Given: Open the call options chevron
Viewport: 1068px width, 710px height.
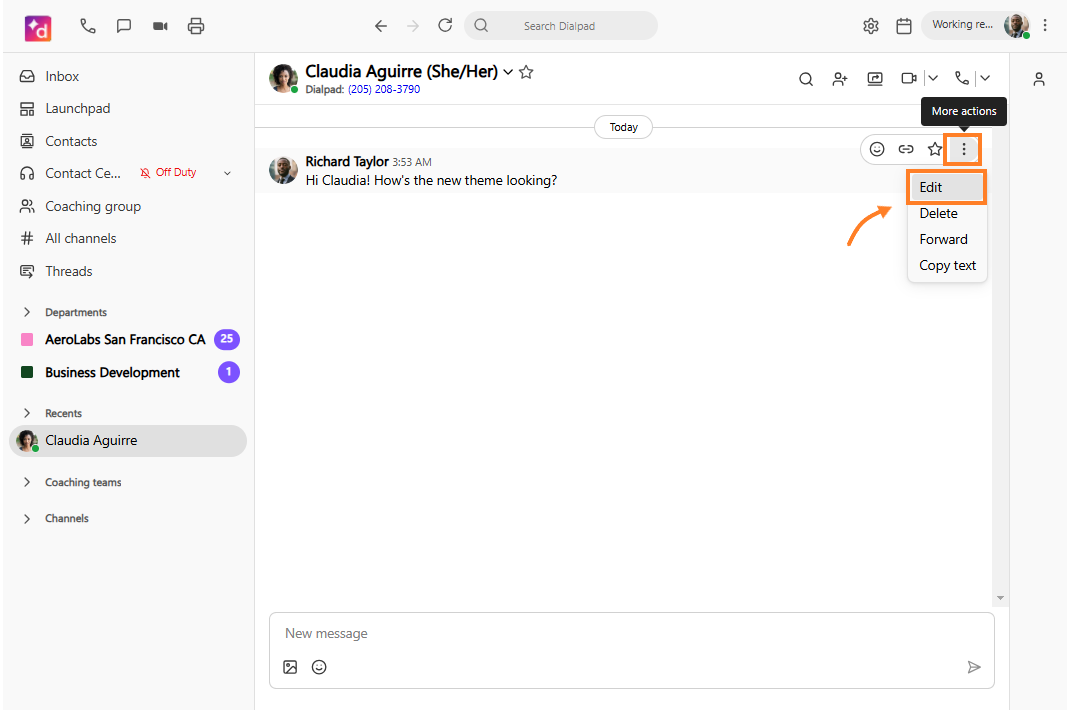Looking at the screenshot, I should coord(985,78).
